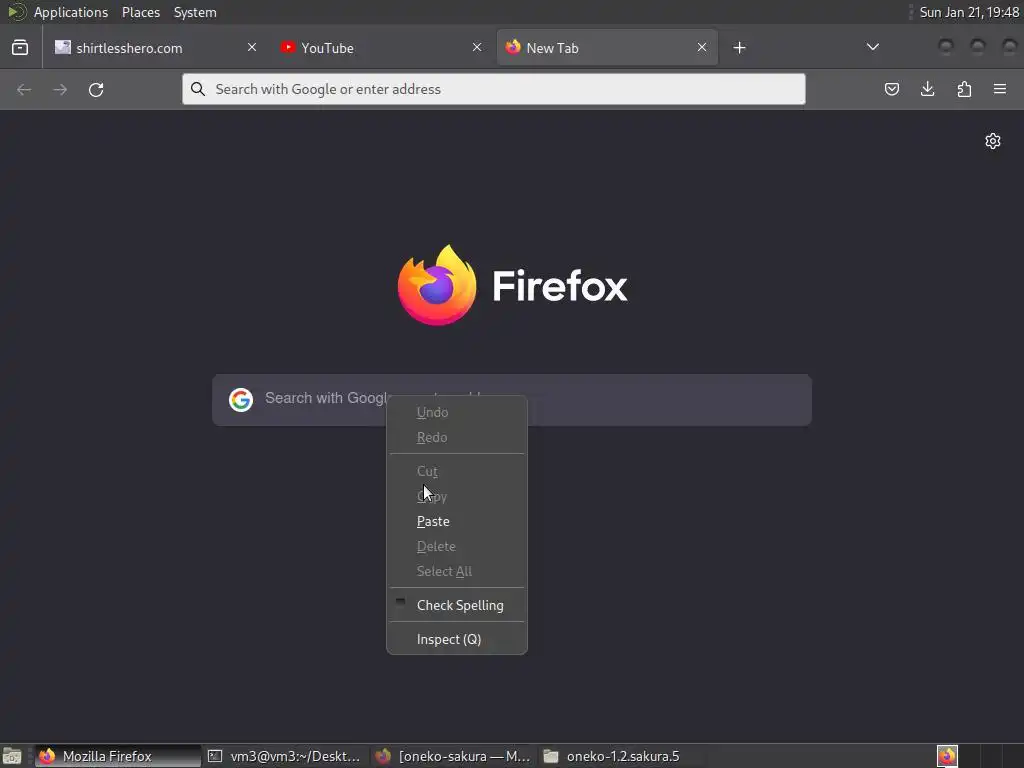The image size is (1024, 768).
Task: Open the new tab personalize gear icon
Action: pos(993,141)
